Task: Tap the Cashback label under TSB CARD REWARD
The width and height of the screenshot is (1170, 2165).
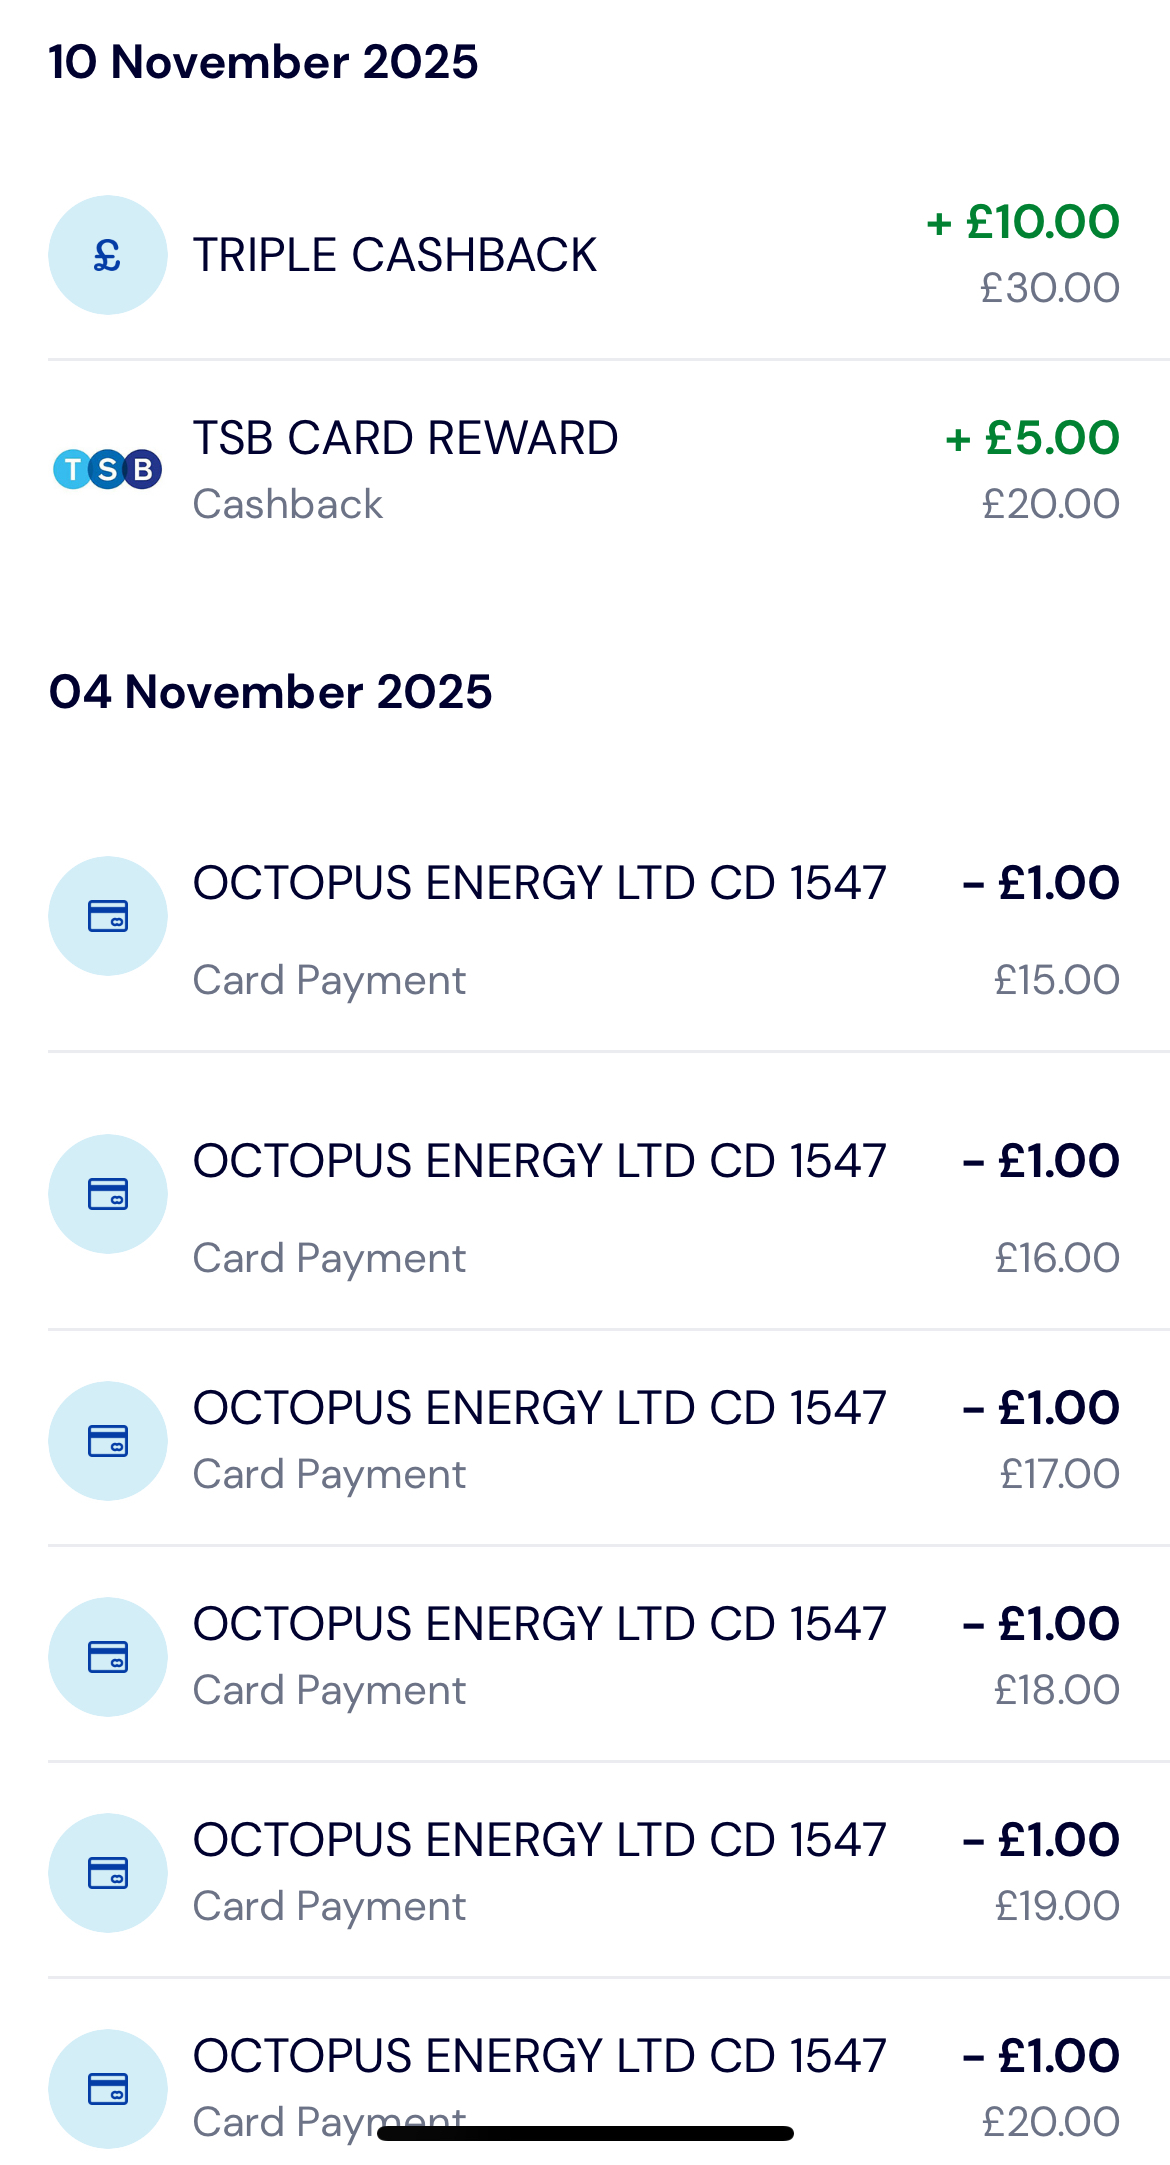Action: coord(287,504)
